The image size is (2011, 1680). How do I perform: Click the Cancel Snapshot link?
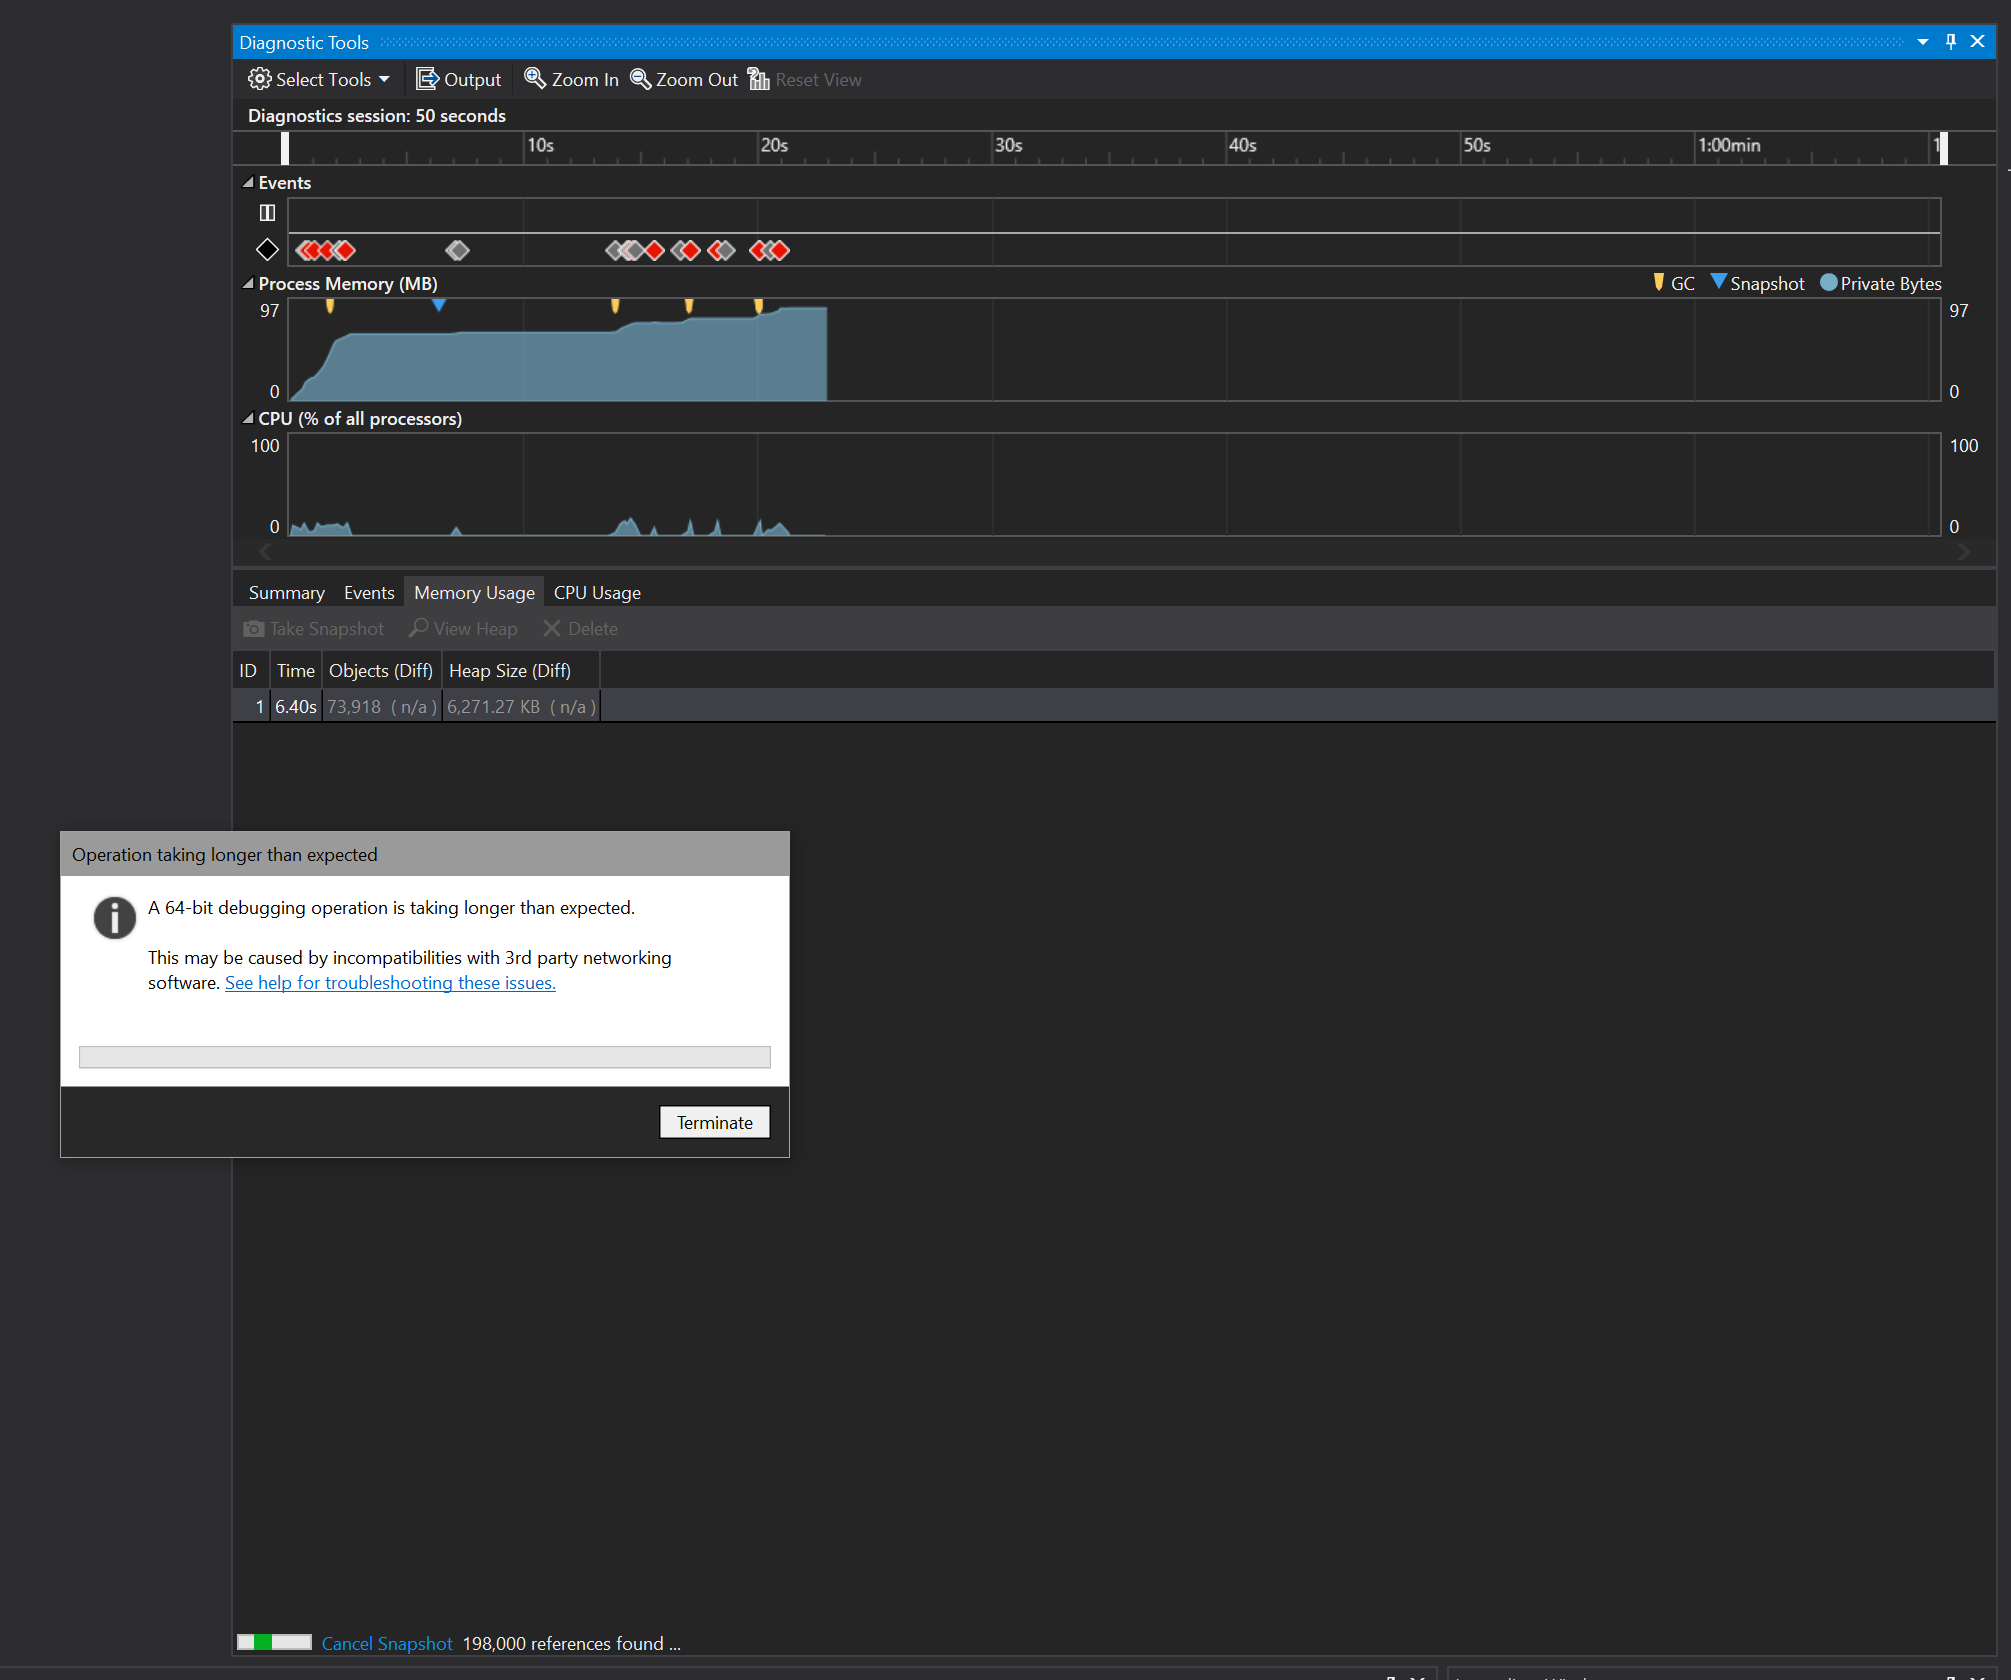[x=386, y=1644]
